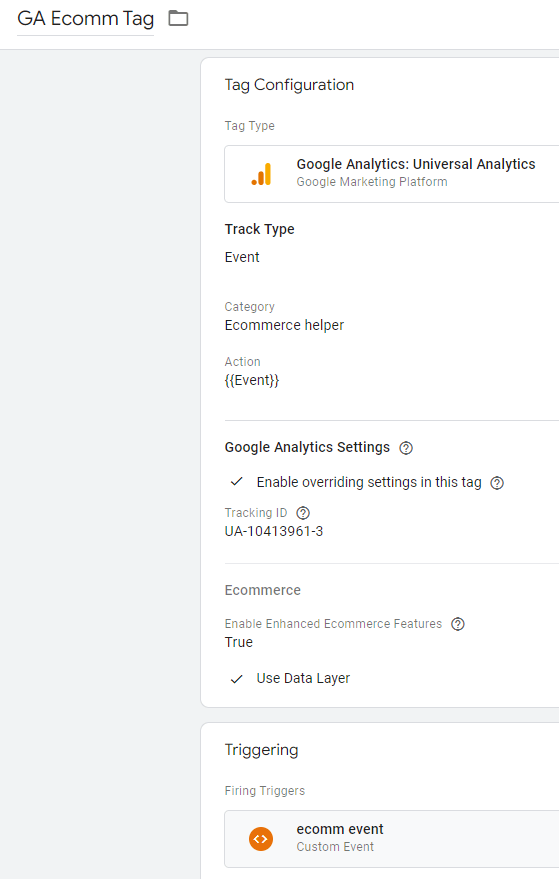This screenshot has height=879, width=559.
Task: Click the Triggering section heading
Action: click(261, 750)
